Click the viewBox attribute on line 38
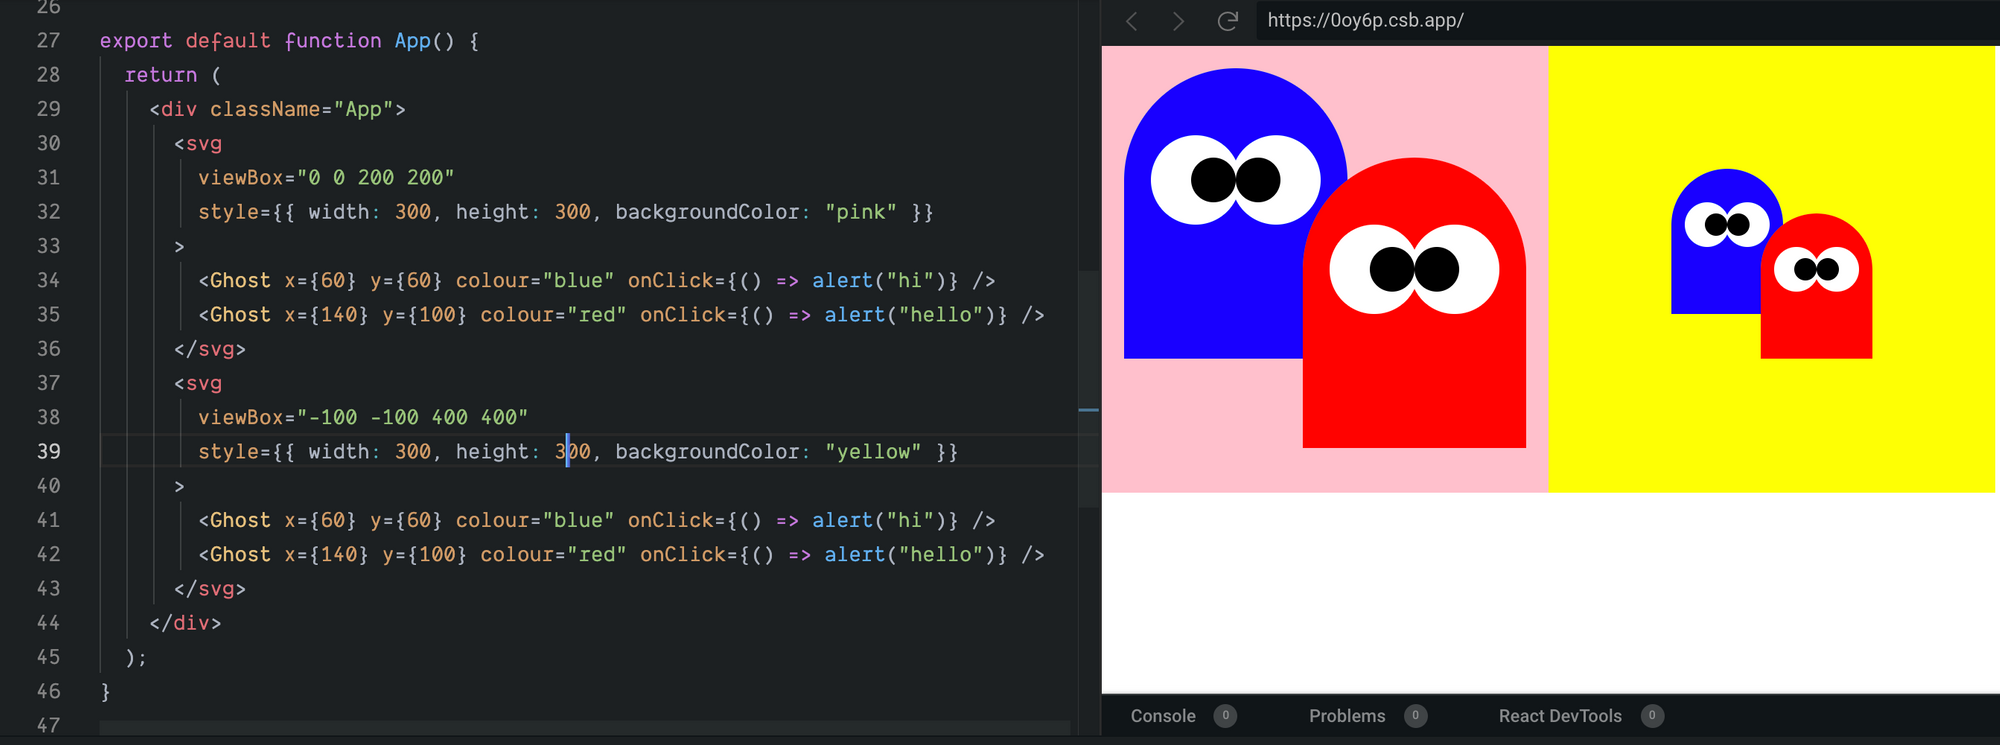Viewport: 2000px width, 745px height. pyautogui.click(x=240, y=418)
